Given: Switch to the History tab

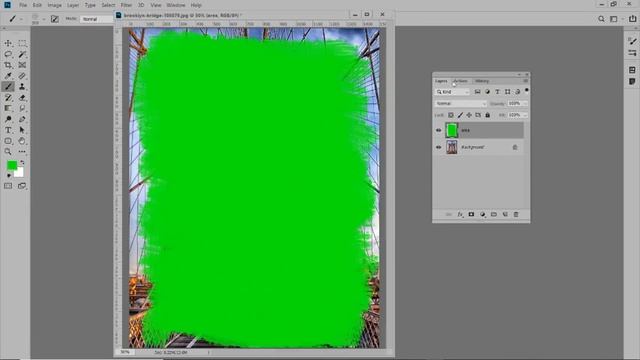Looking at the screenshot, I should pos(482,81).
